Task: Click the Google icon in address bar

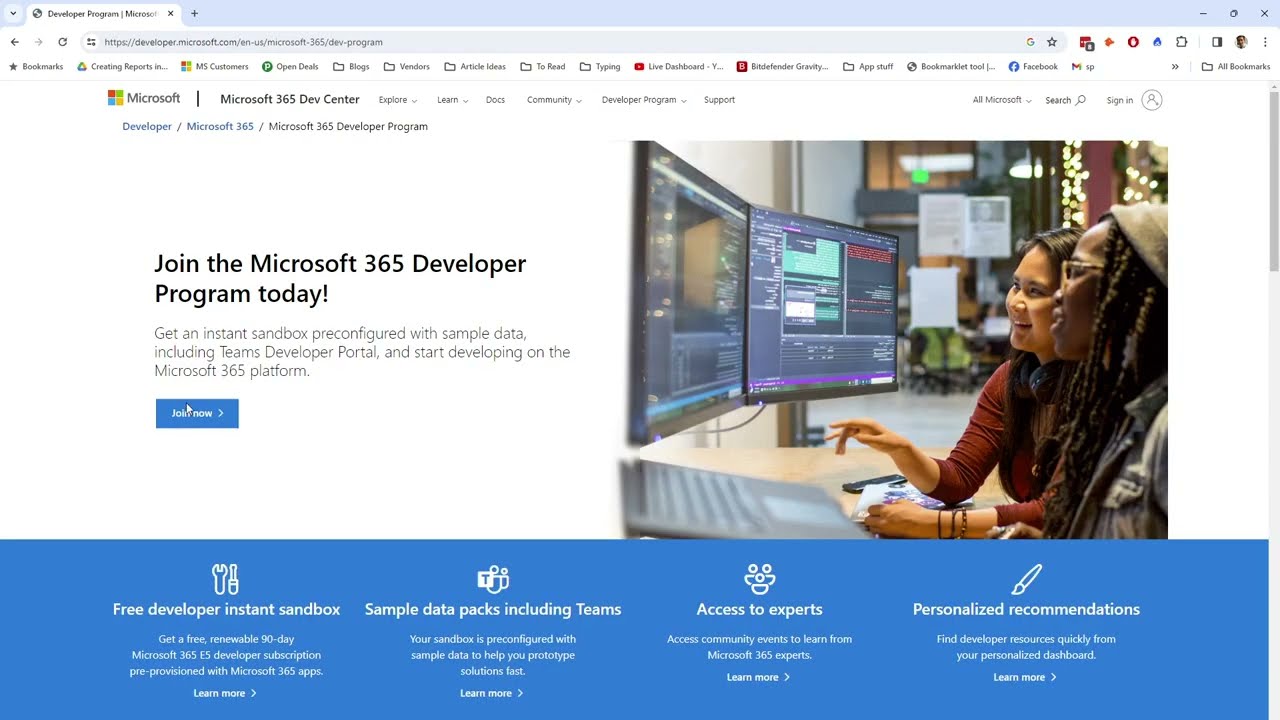Action: pyautogui.click(x=1030, y=42)
